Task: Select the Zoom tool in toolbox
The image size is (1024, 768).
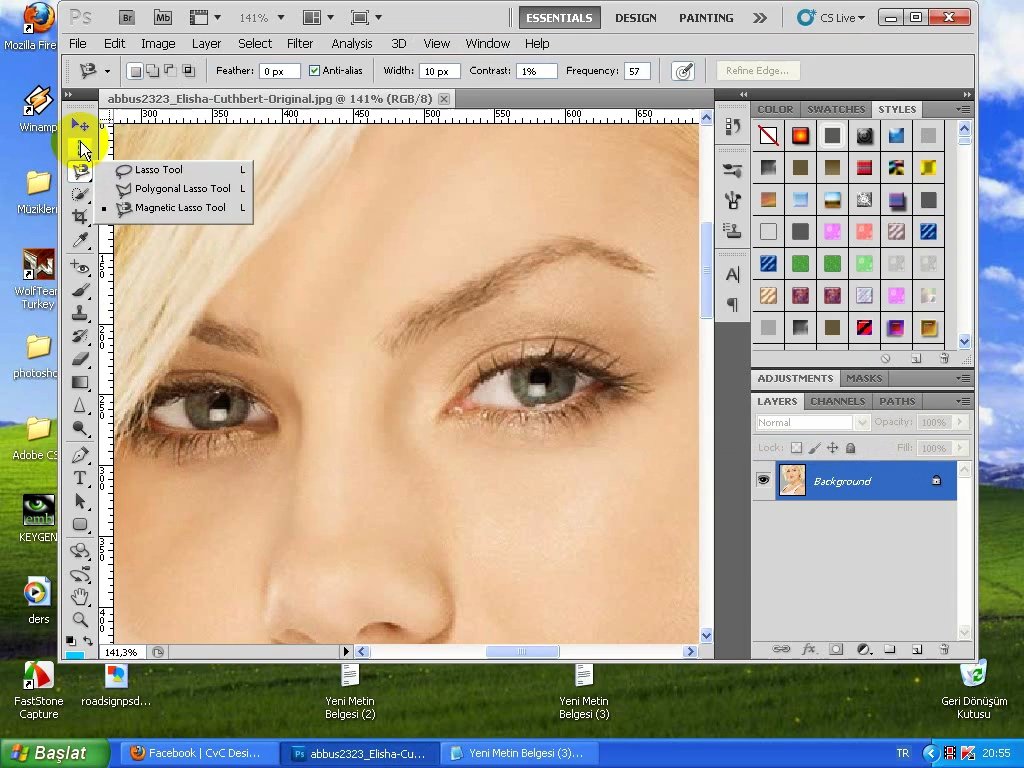Action: tap(80, 619)
